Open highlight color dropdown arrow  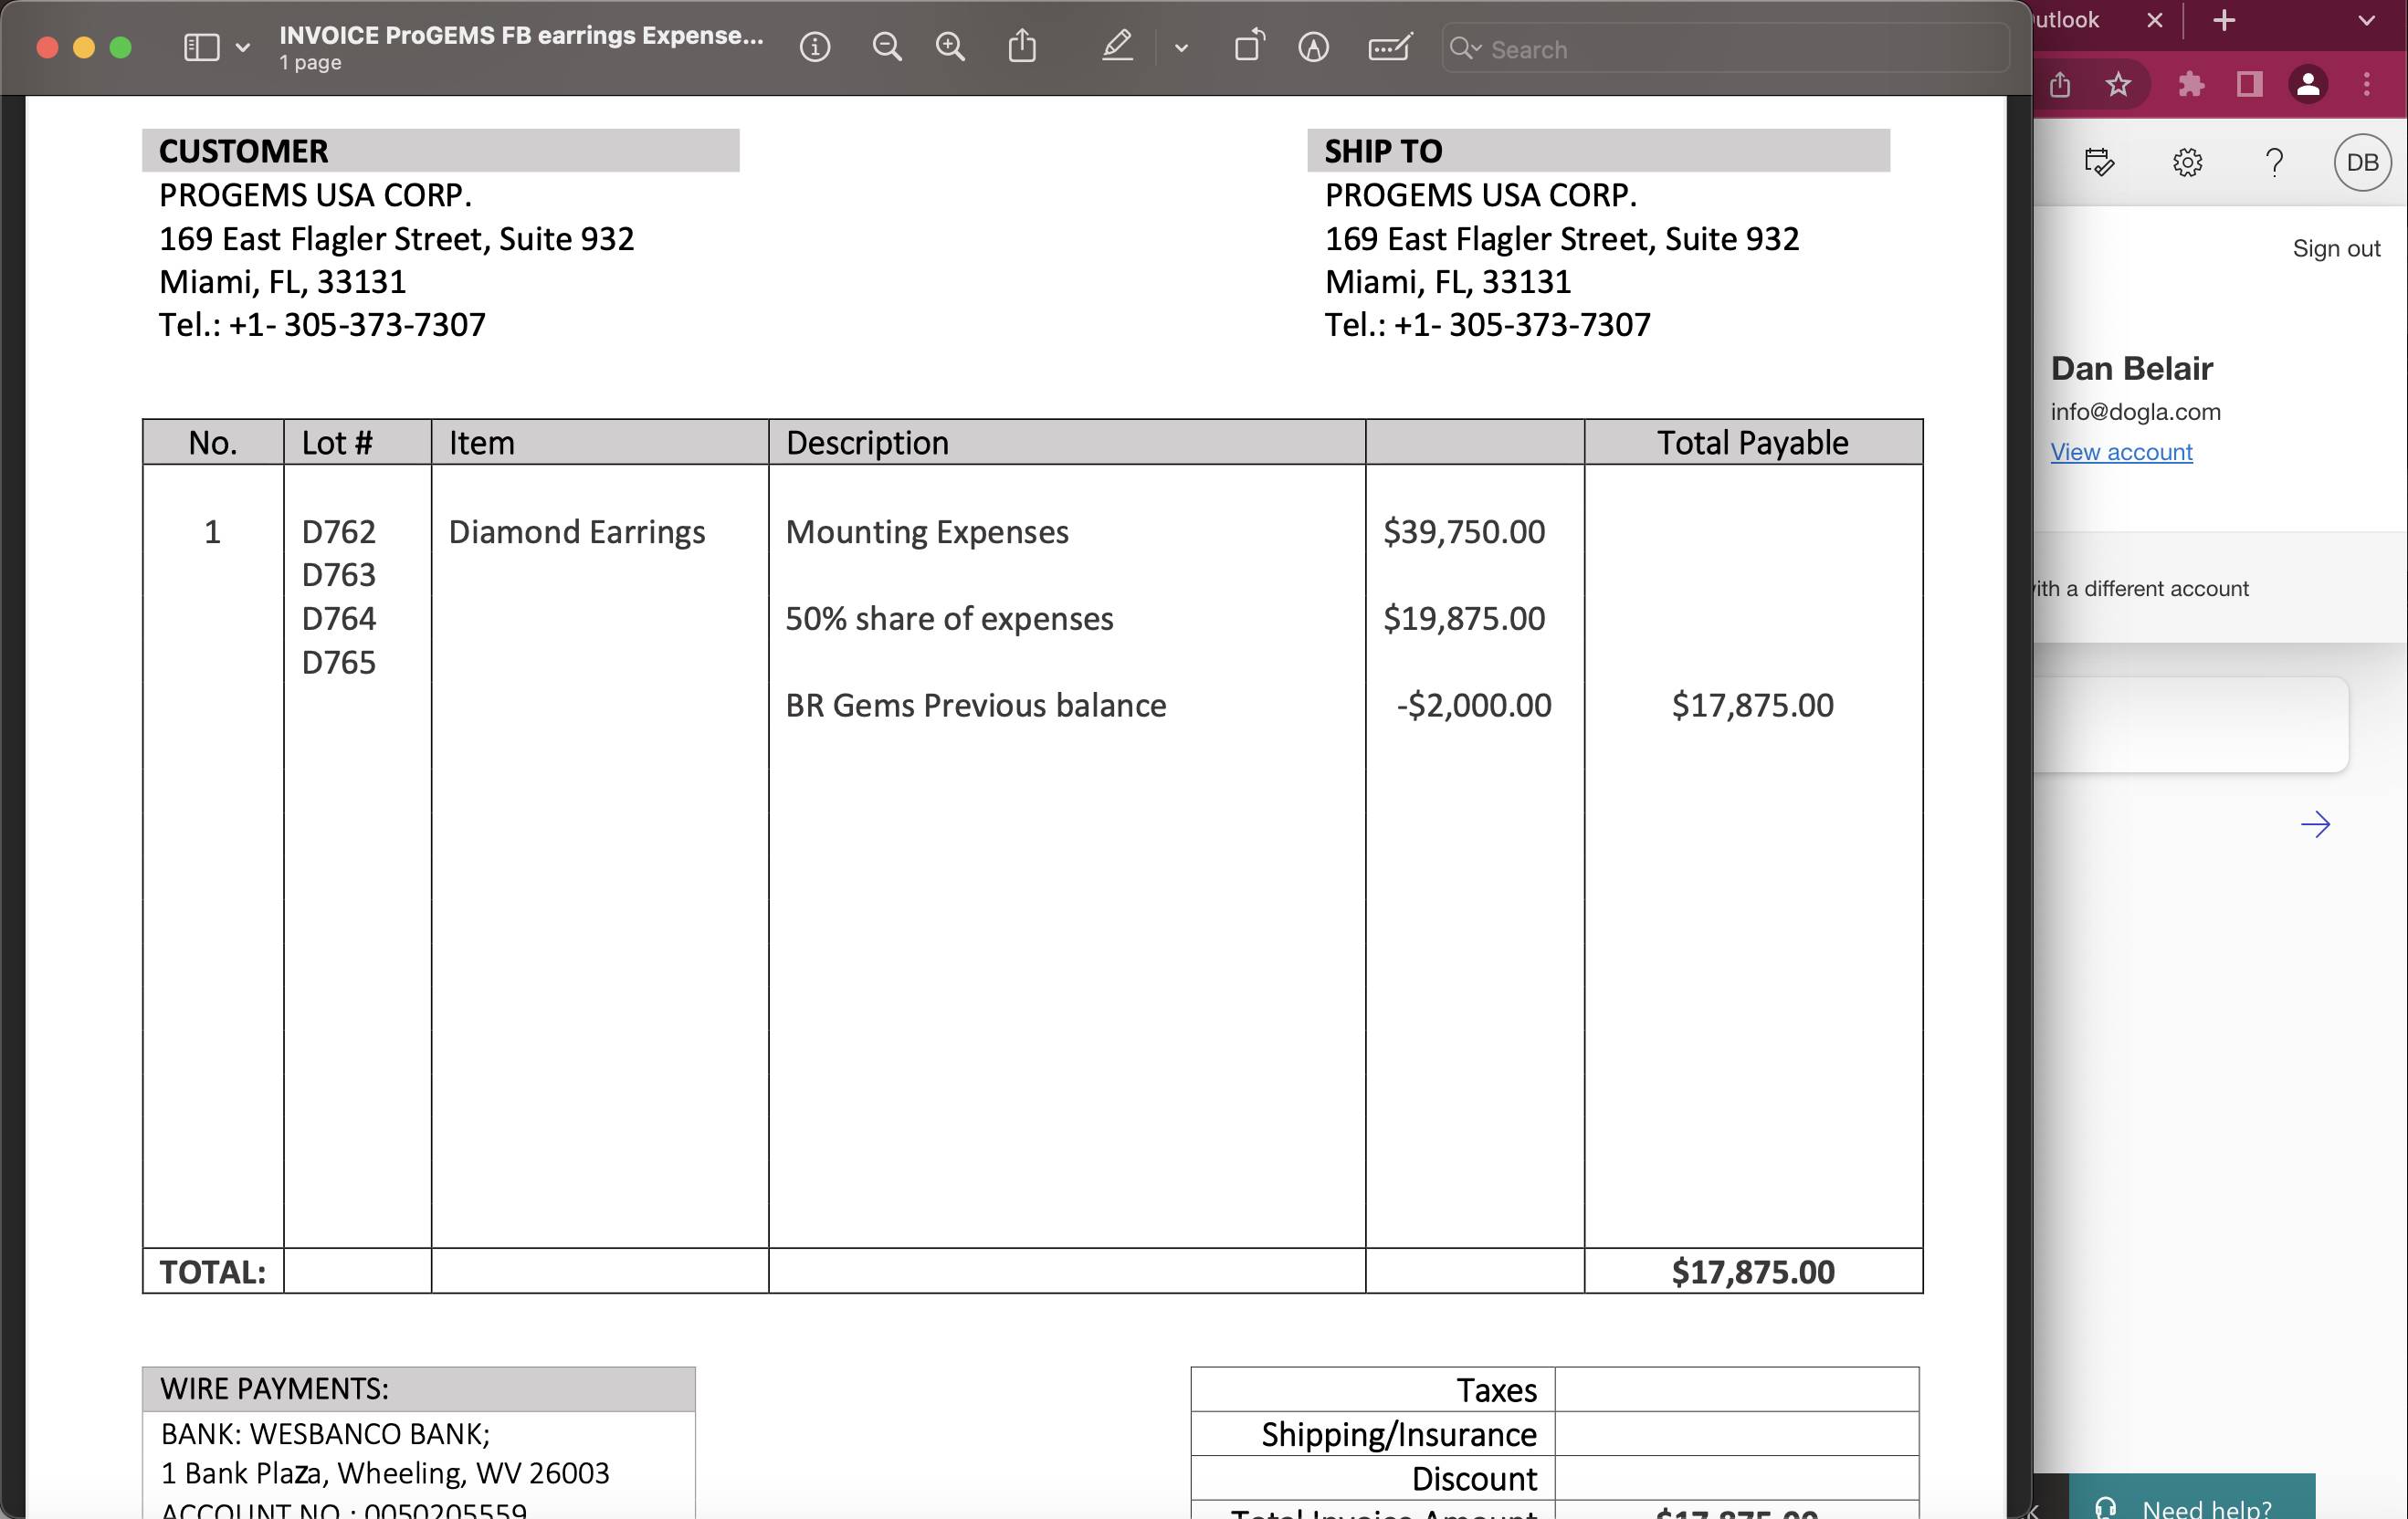tap(1181, 47)
